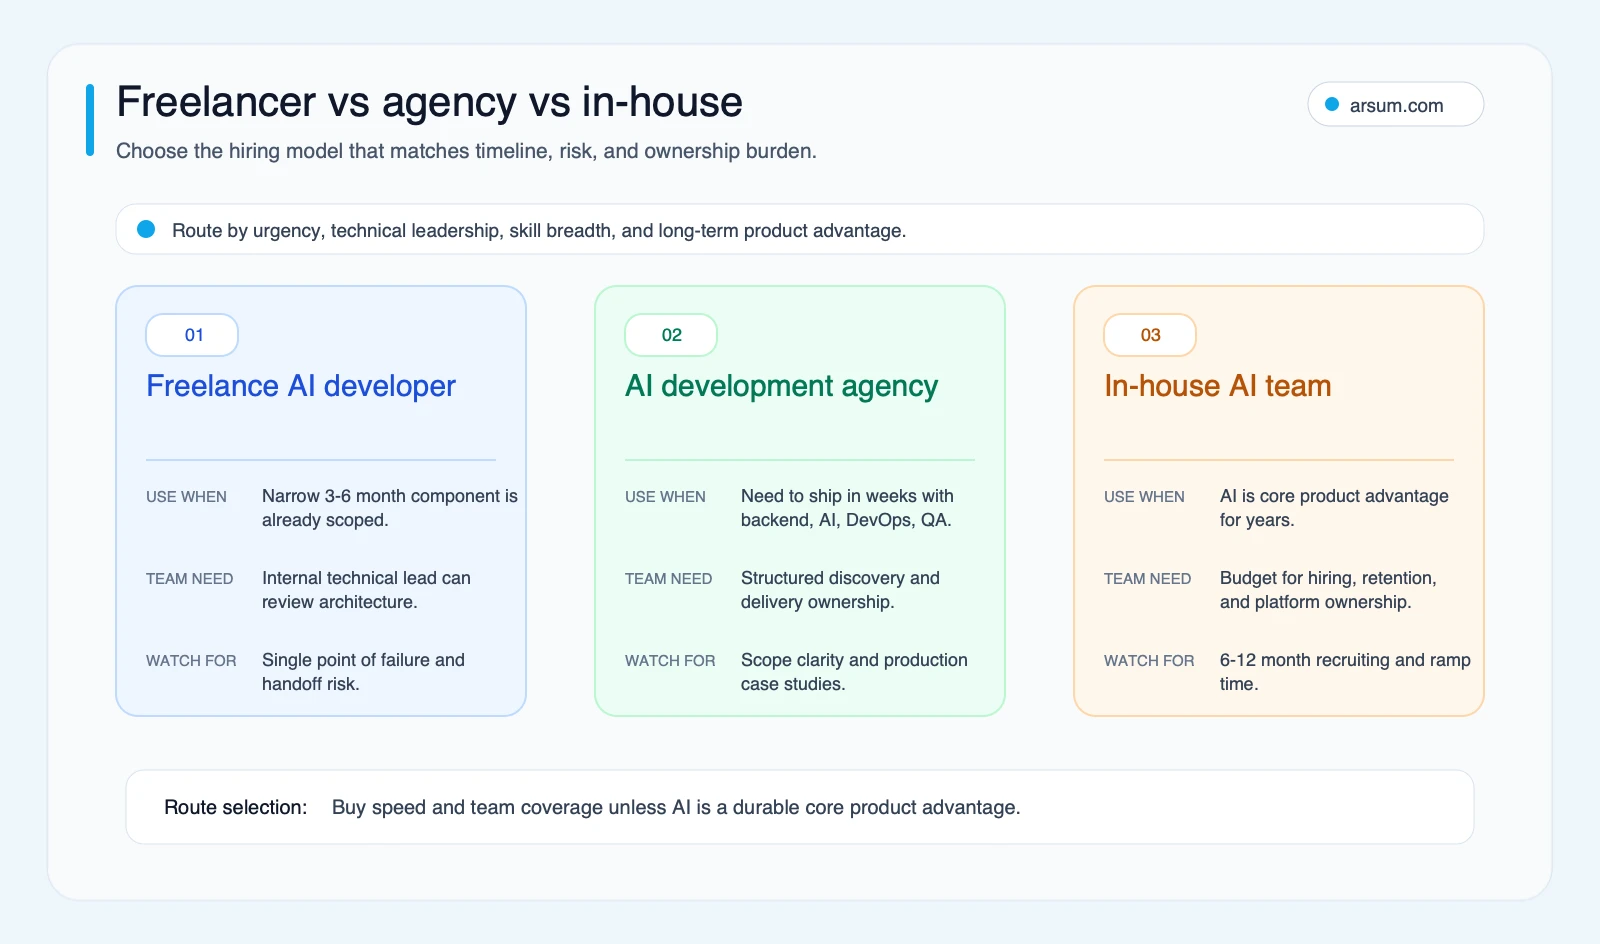Click WATCH FOR label in in-house card
The width and height of the screenshot is (1600, 944).
pyautogui.click(x=1149, y=661)
